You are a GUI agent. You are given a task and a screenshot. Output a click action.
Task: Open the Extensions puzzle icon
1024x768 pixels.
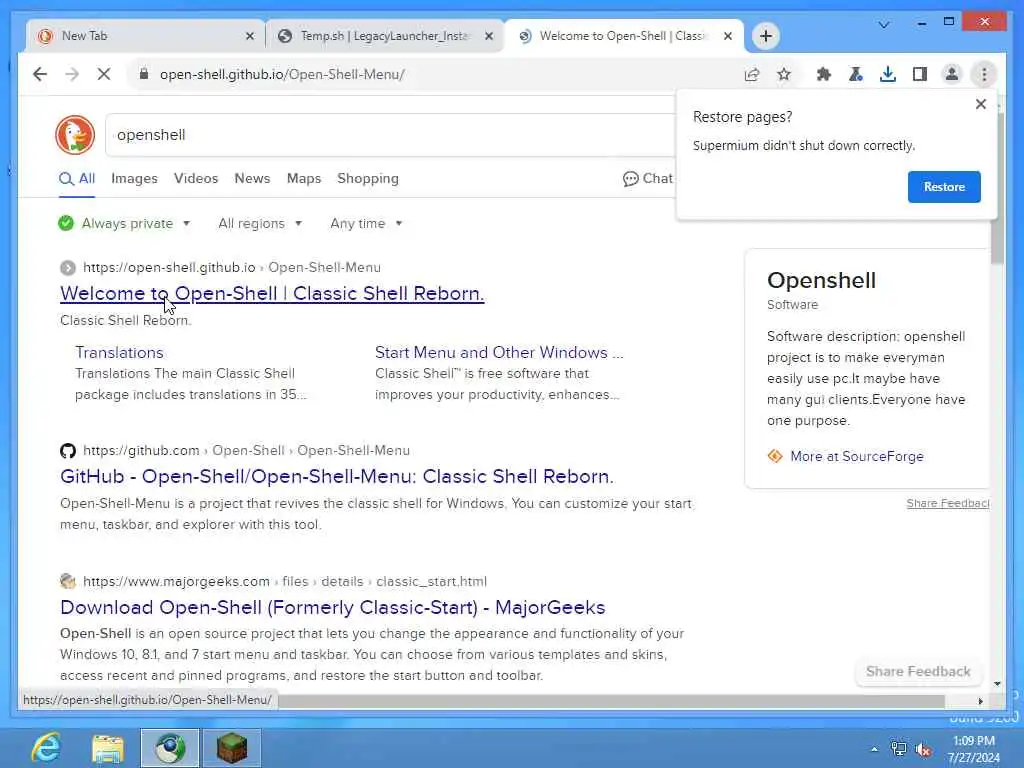coord(824,74)
